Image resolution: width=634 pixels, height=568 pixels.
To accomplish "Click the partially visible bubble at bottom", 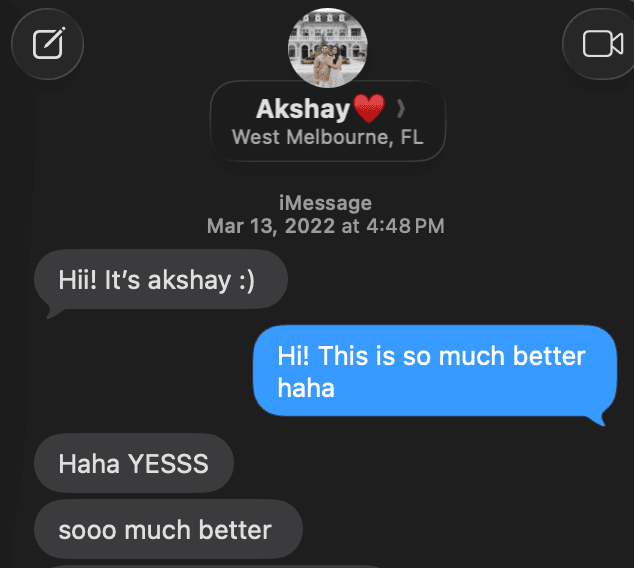I will (x=214, y=566).
